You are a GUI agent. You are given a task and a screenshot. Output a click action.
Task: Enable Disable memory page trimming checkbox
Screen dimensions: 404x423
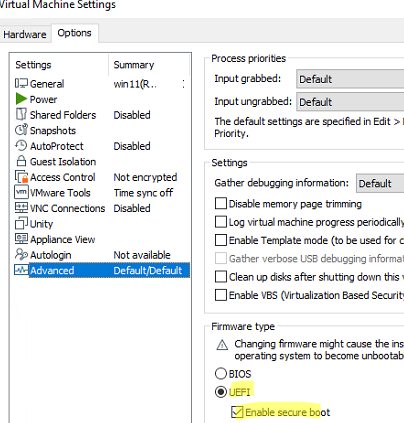(x=221, y=203)
